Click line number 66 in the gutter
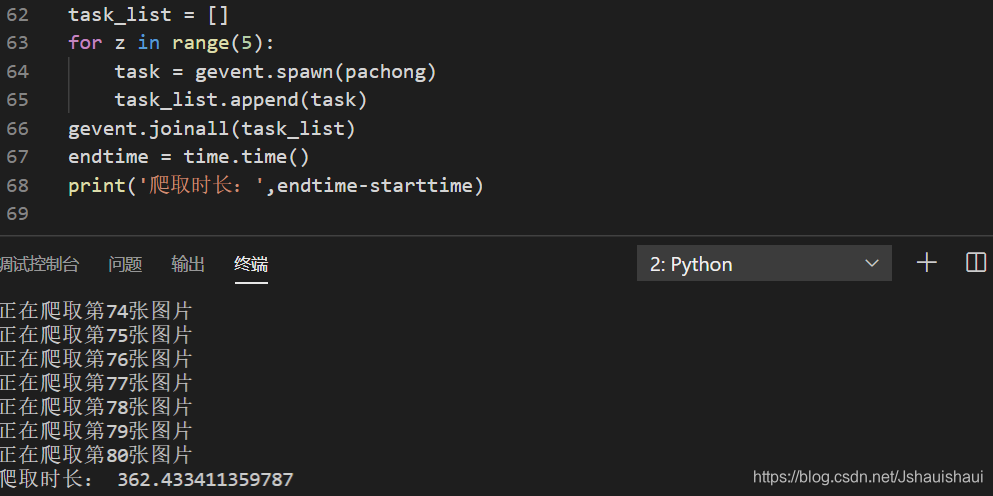 pos(17,129)
